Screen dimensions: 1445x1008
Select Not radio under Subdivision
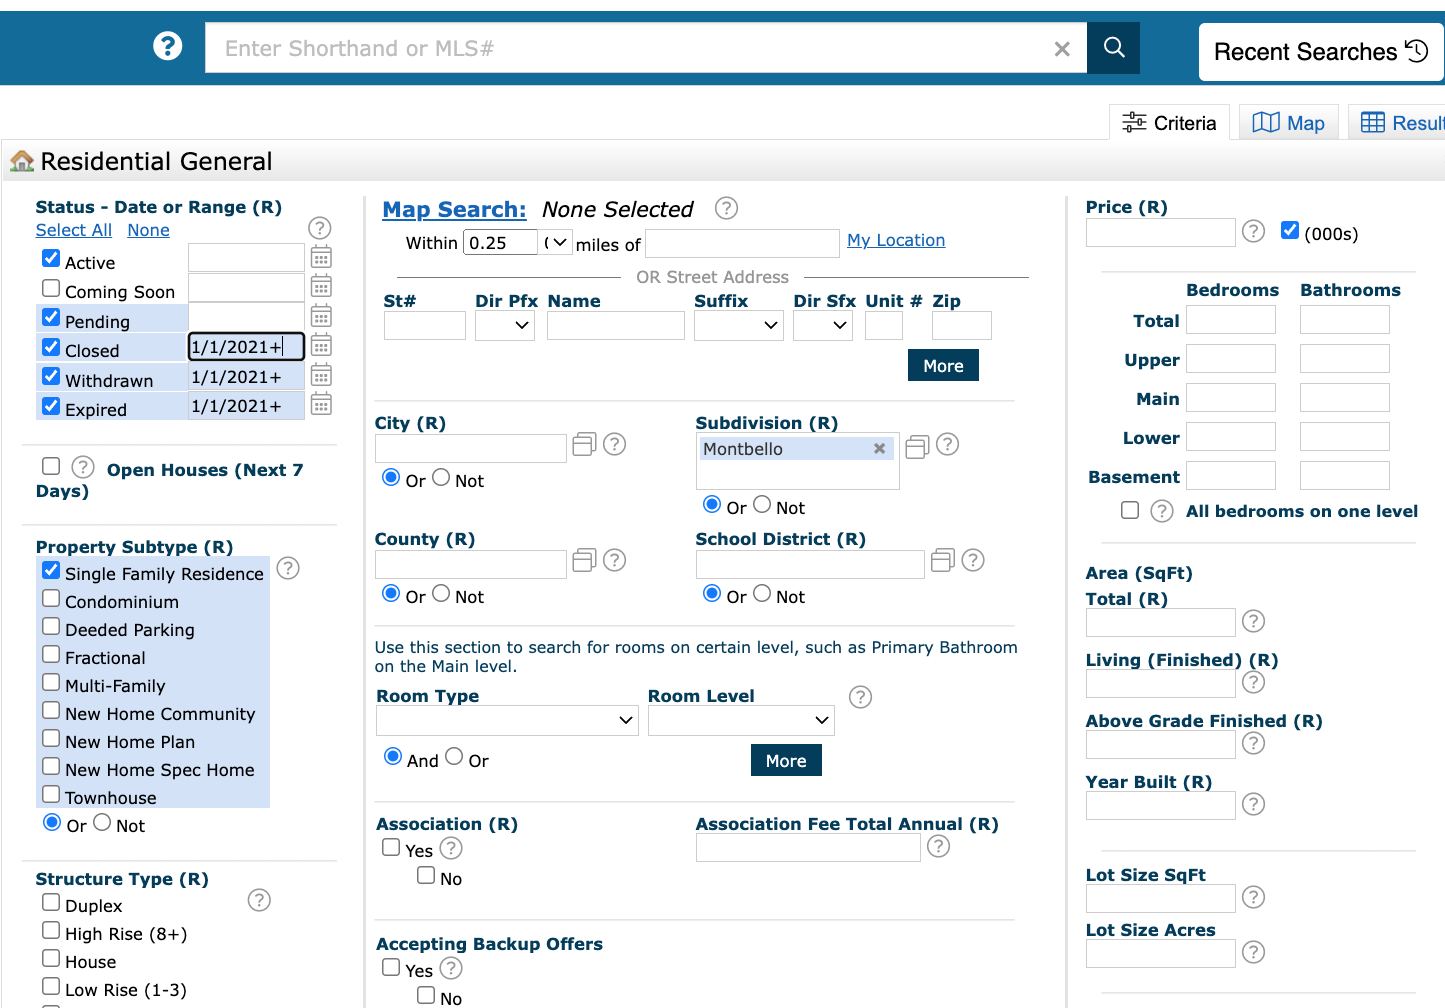(x=762, y=505)
